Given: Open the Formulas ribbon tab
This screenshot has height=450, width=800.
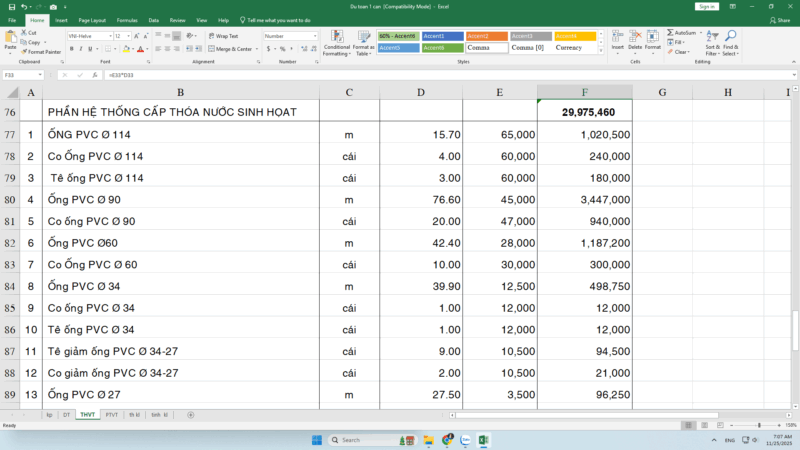Looking at the screenshot, I should [127, 19].
